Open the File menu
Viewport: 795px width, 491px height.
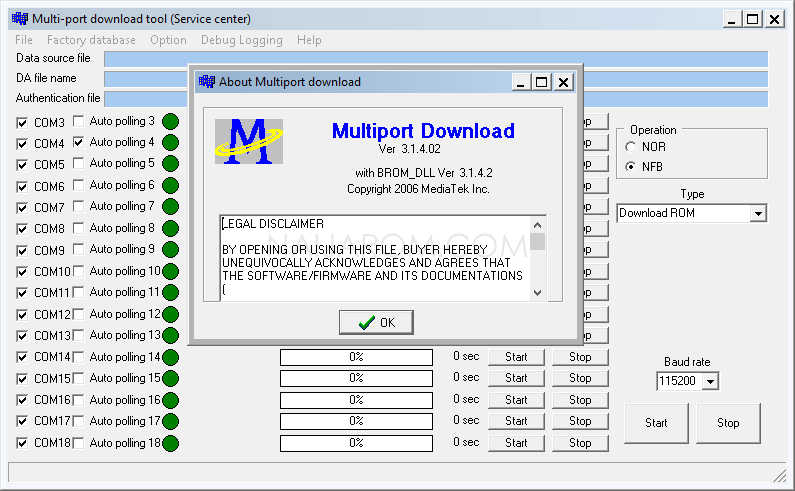[24, 40]
